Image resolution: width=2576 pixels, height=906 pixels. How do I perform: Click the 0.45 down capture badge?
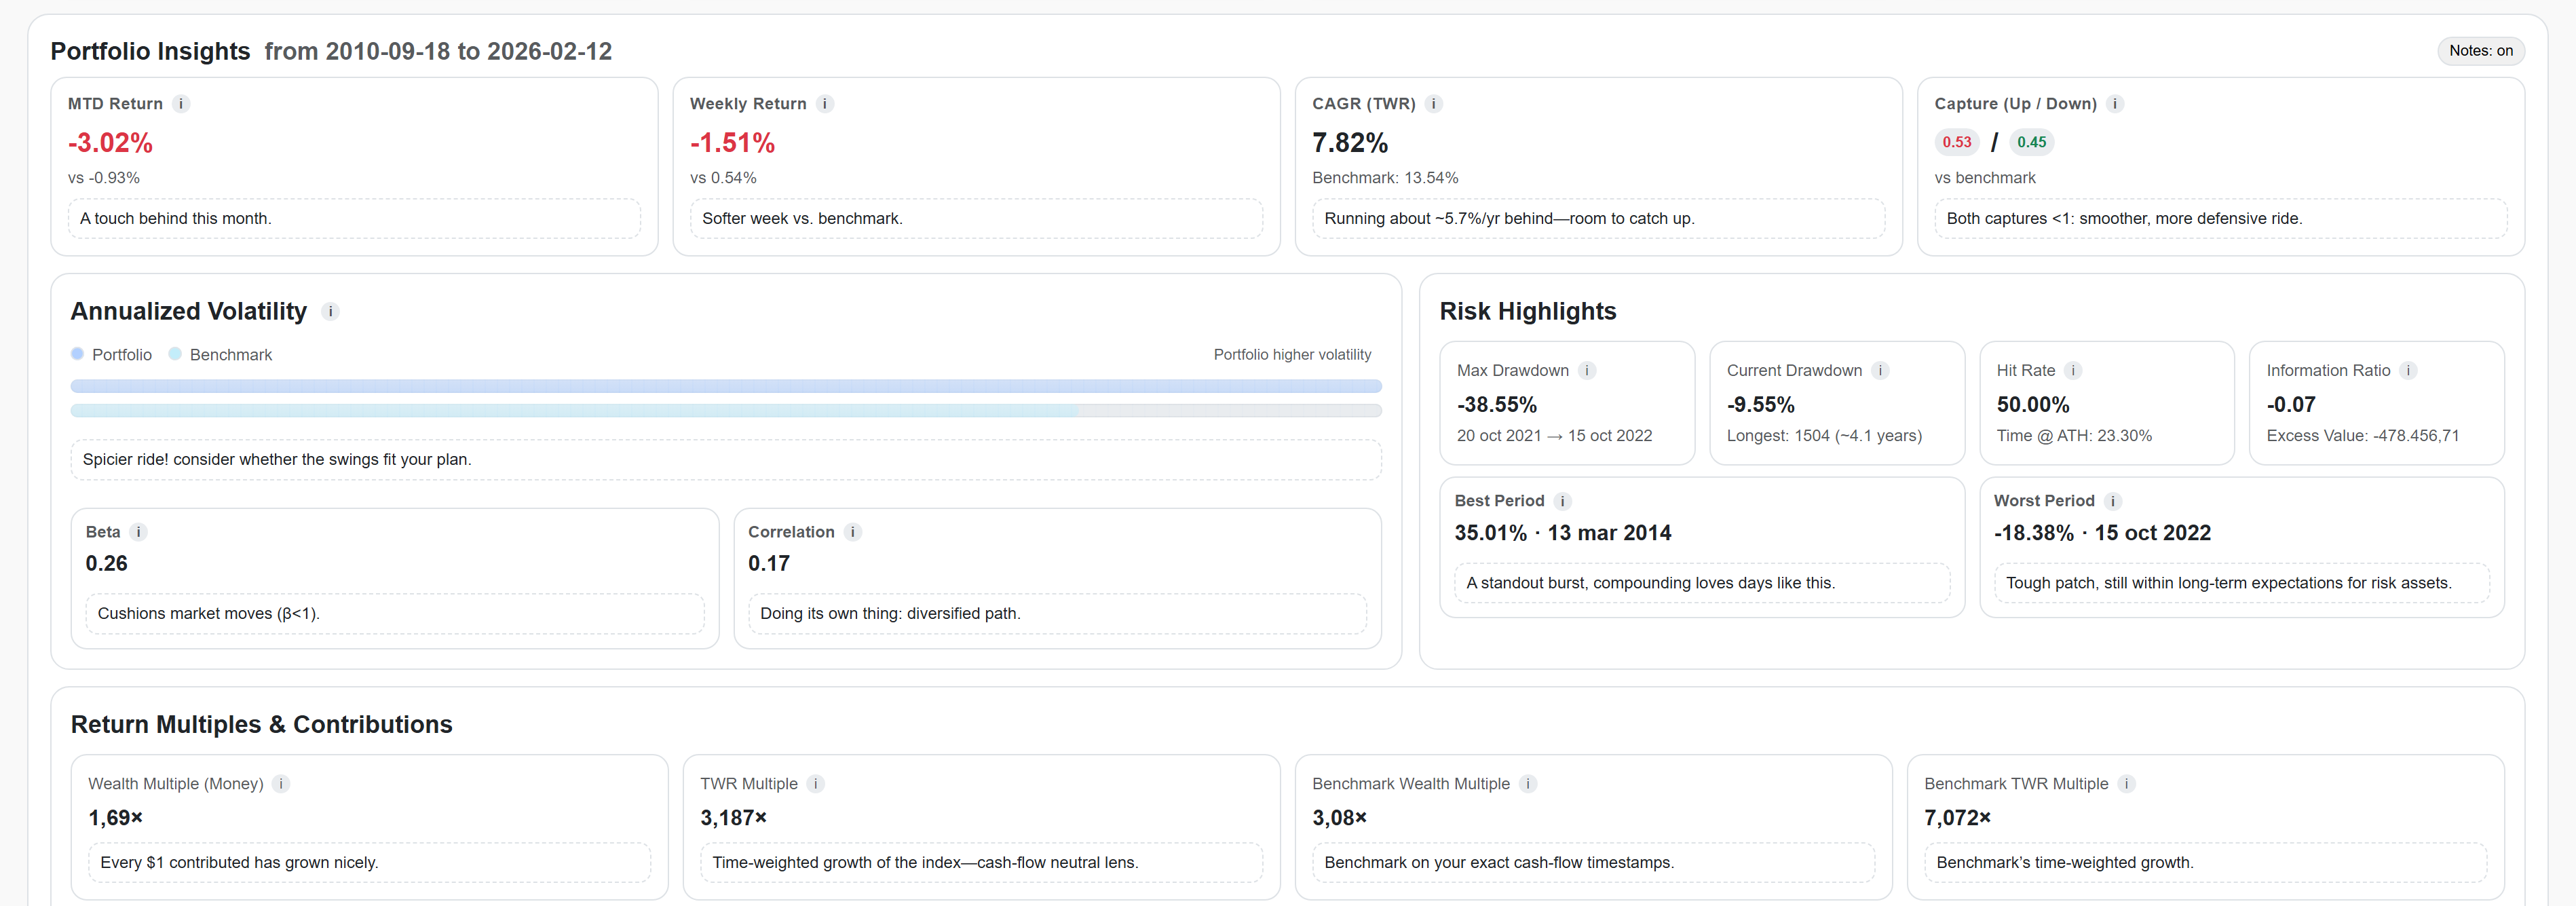[x=2031, y=142]
